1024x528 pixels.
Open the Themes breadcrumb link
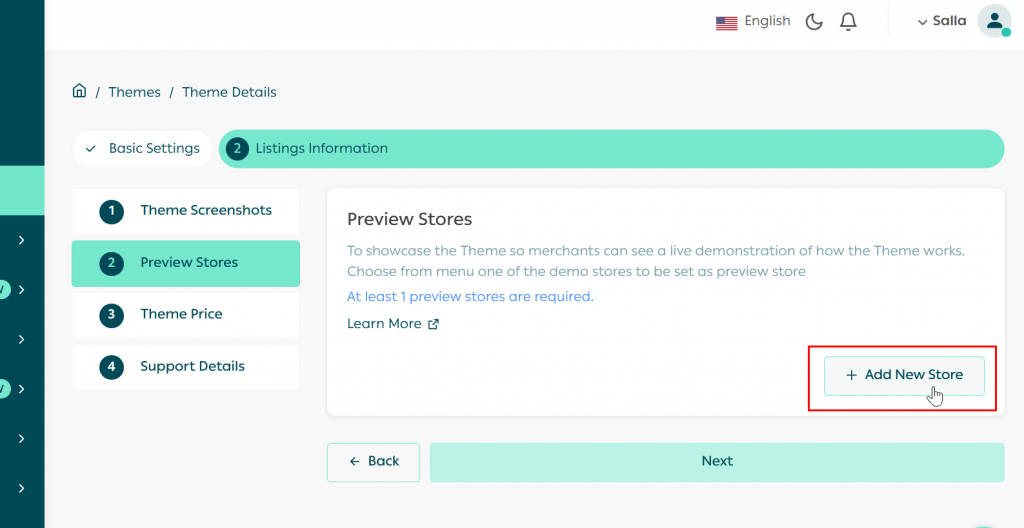pos(134,92)
